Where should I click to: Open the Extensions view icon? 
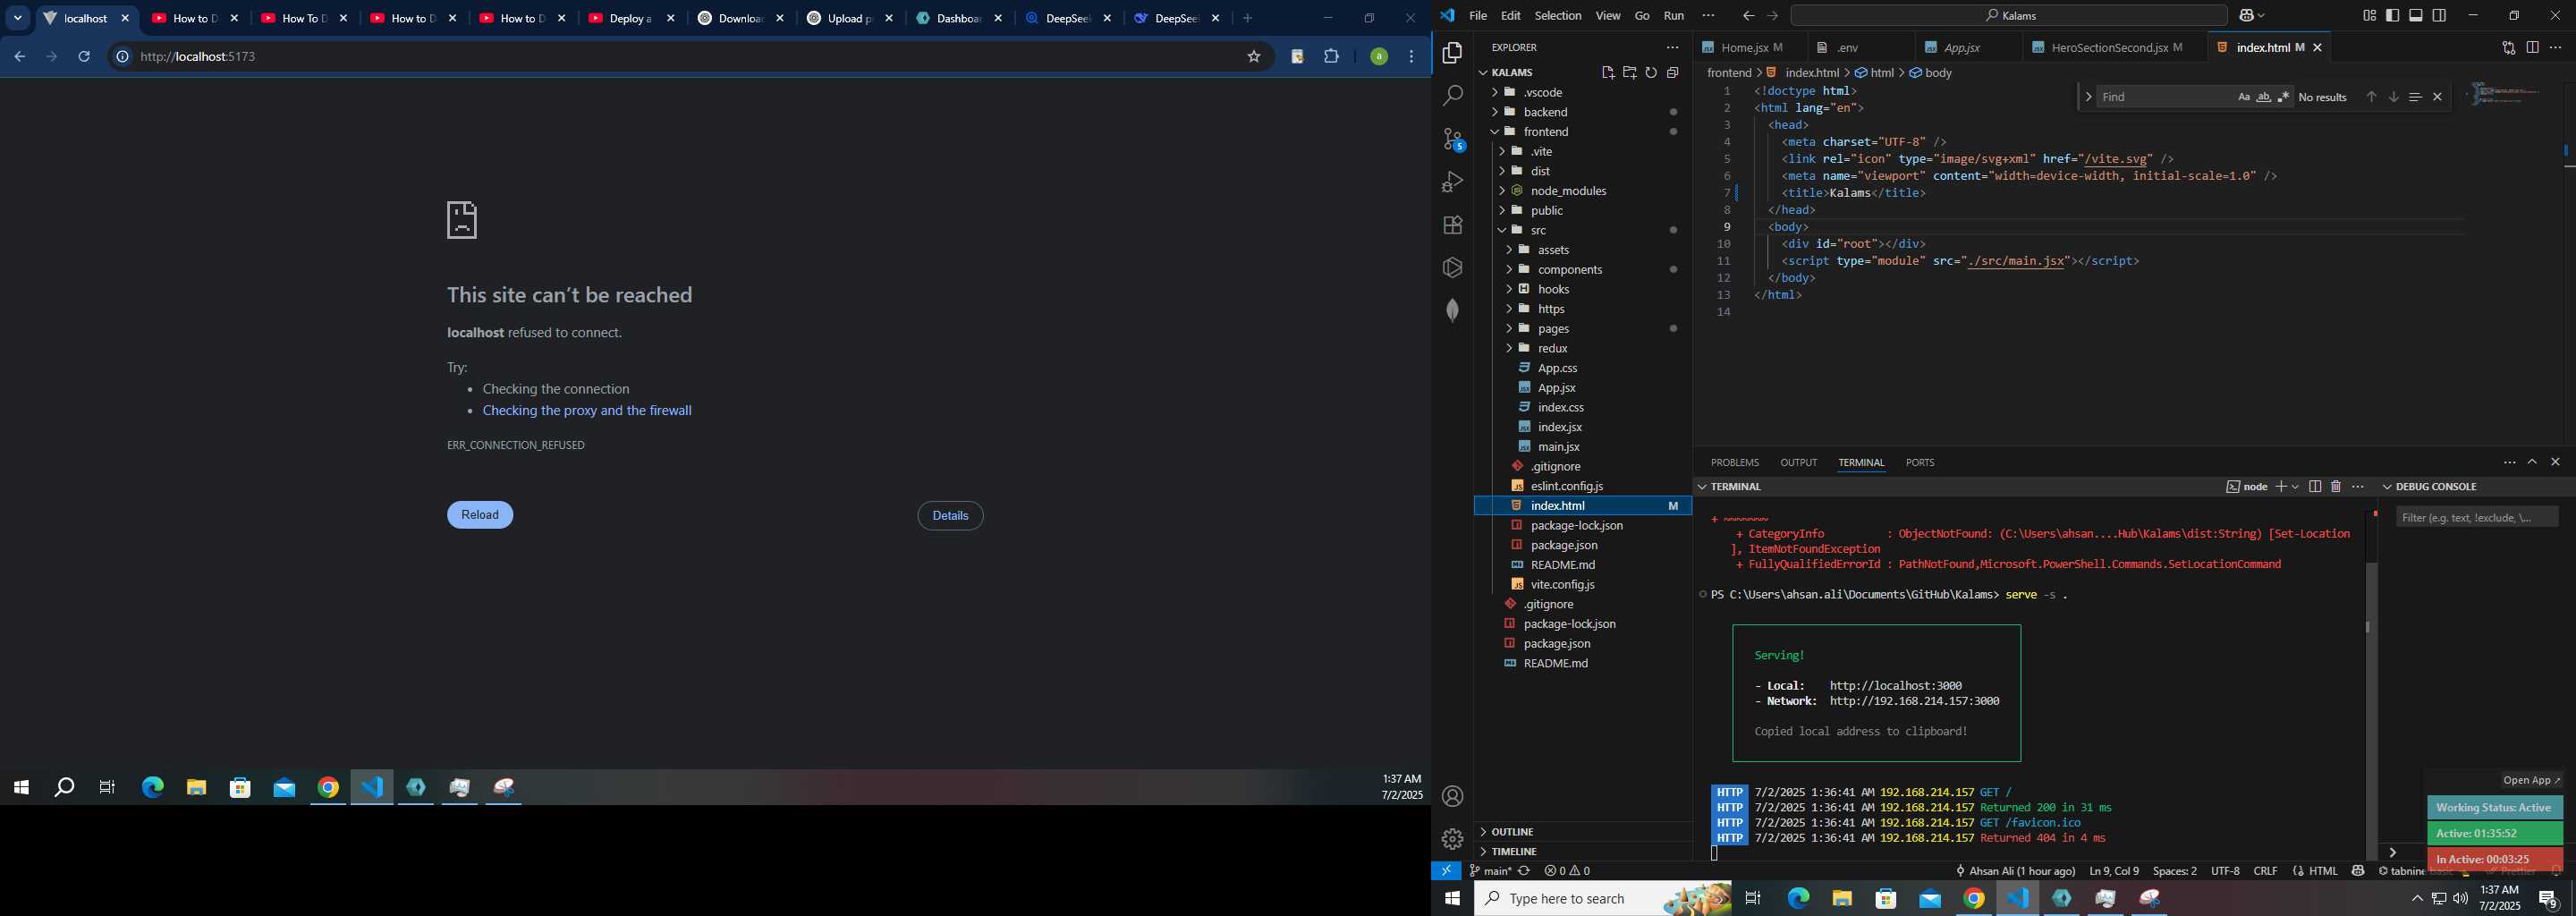coord(1453,225)
